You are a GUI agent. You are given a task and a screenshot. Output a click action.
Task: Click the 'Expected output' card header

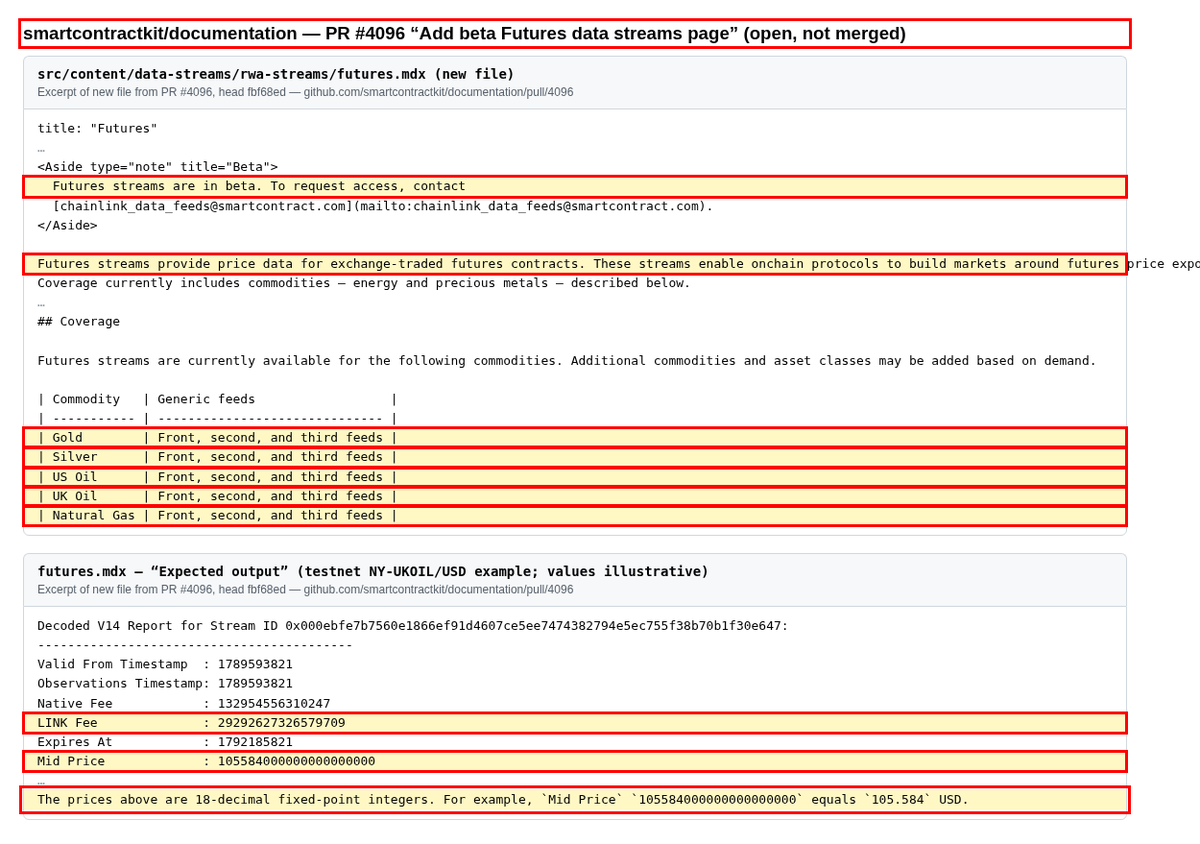click(x=373, y=571)
